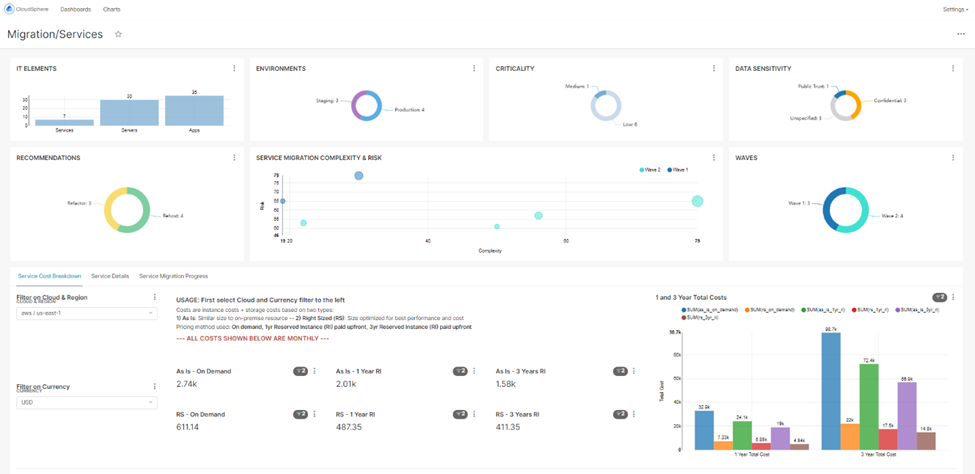Click the 2.74k value under As Is - On Demand
Screen dimensions: 975x474
coord(186,384)
